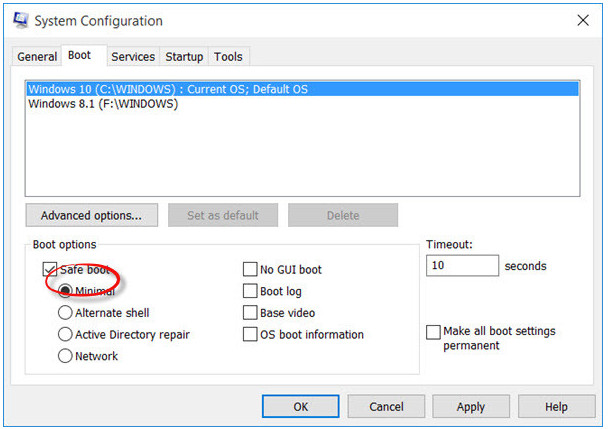
Task: Choose the Alternate shell radio option
Action: pyautogui.click(x=65, y=313)
